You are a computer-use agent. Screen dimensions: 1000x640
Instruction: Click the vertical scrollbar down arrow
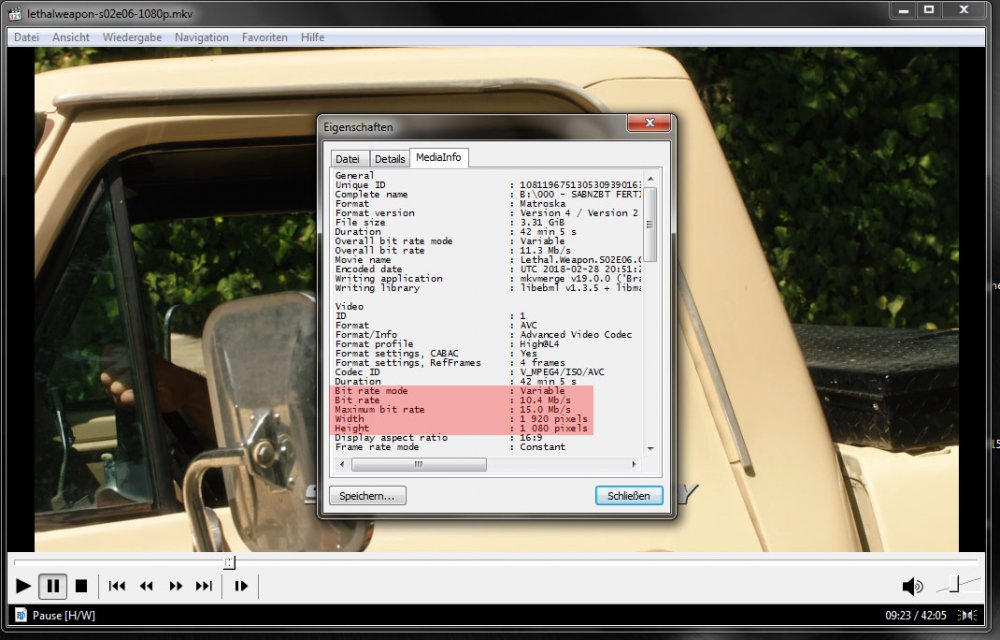click(x=650, y=448)
